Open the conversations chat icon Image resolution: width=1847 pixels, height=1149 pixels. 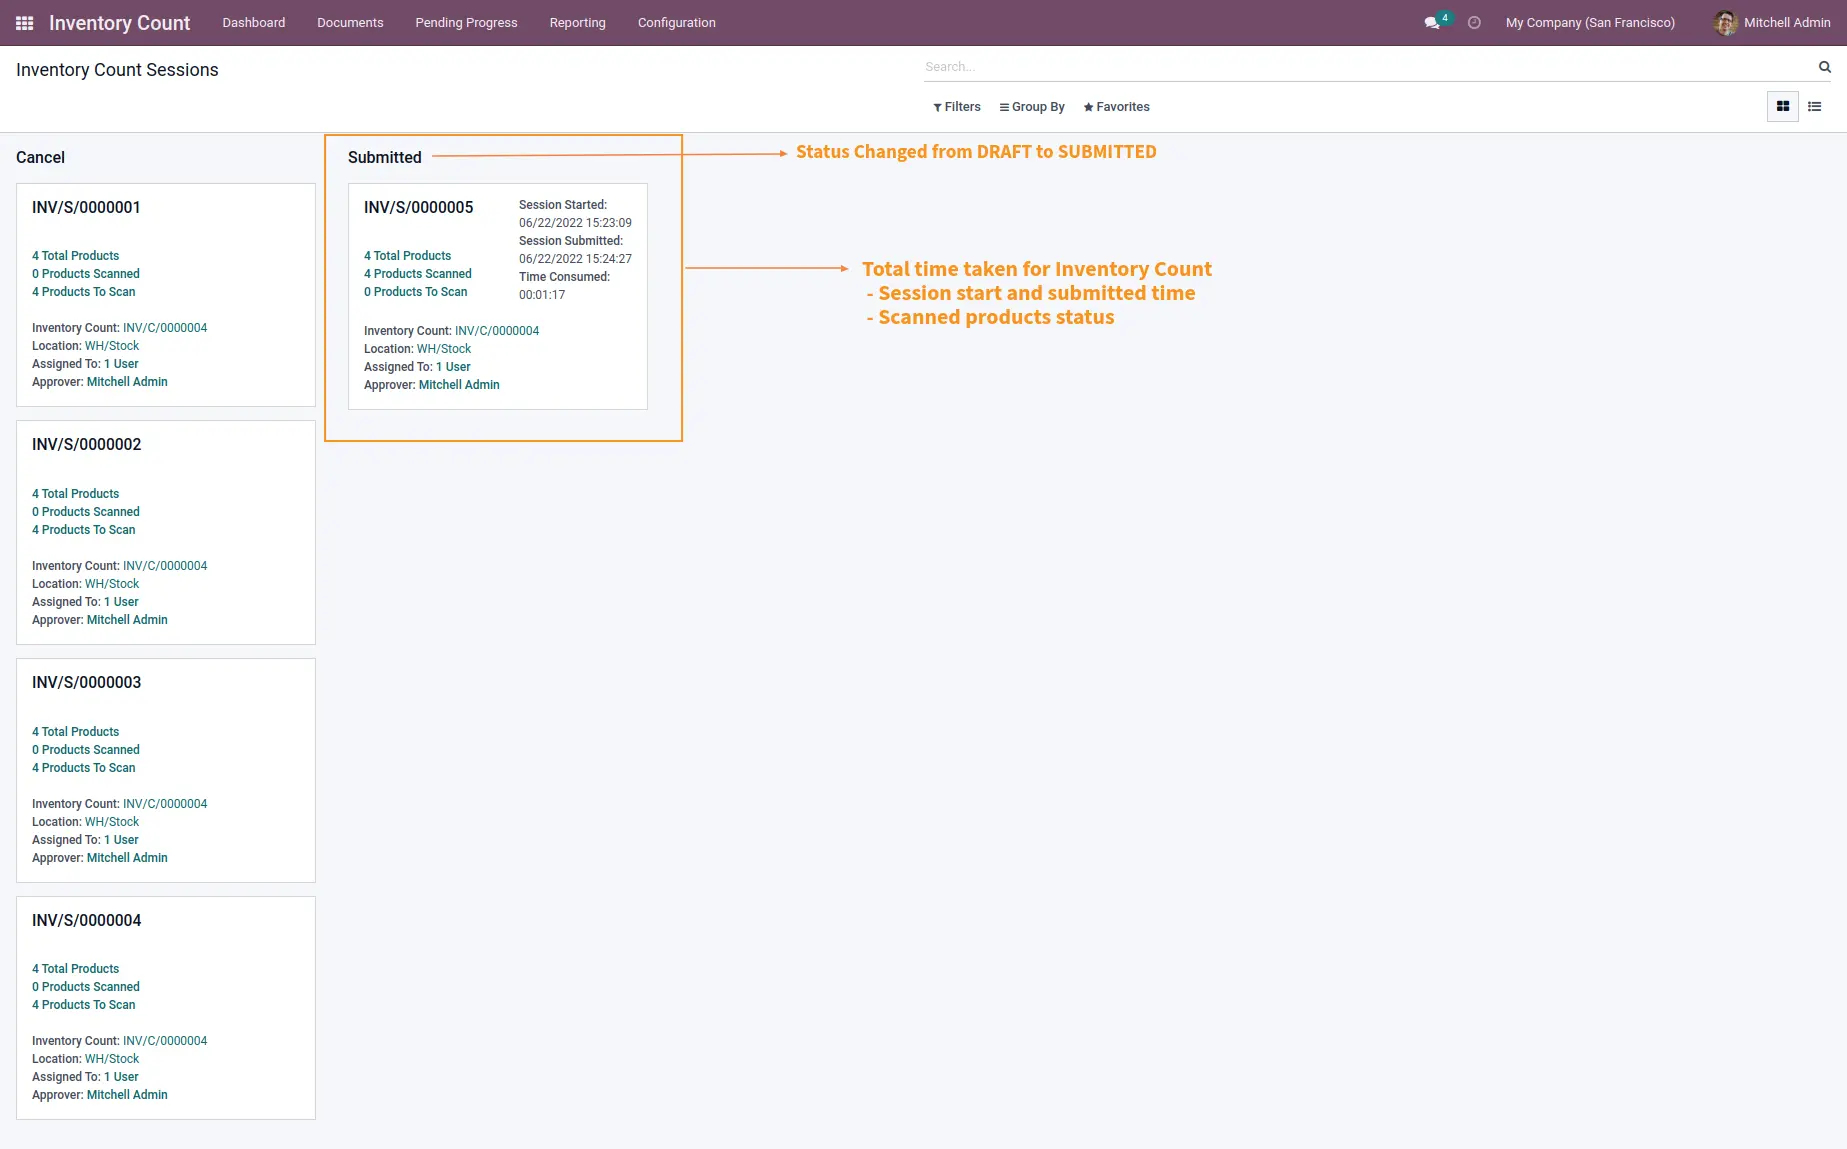(1432, 23)
